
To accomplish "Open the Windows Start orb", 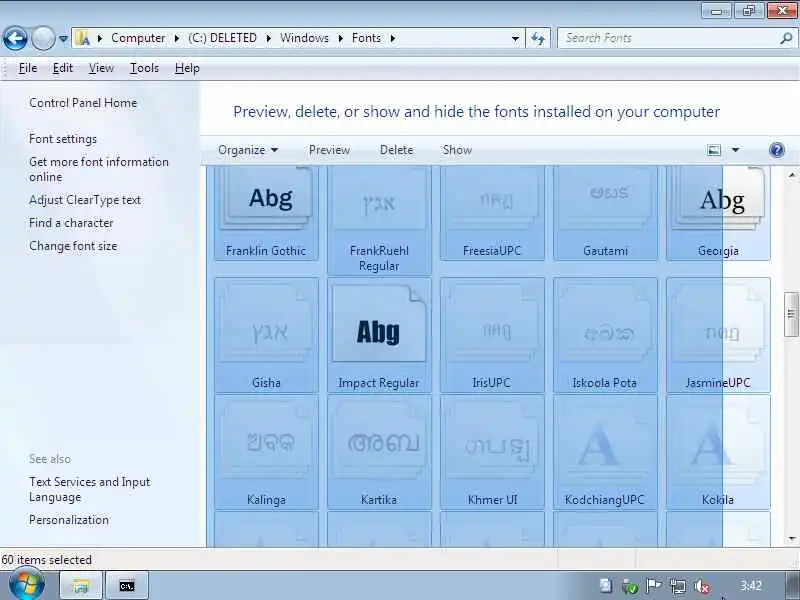I will tap(27, 584).
